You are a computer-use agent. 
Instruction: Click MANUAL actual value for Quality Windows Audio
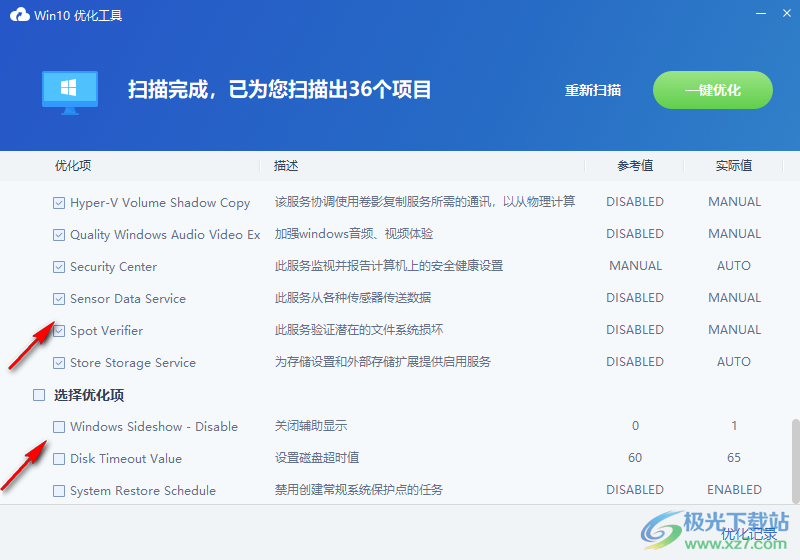[734, 234]
